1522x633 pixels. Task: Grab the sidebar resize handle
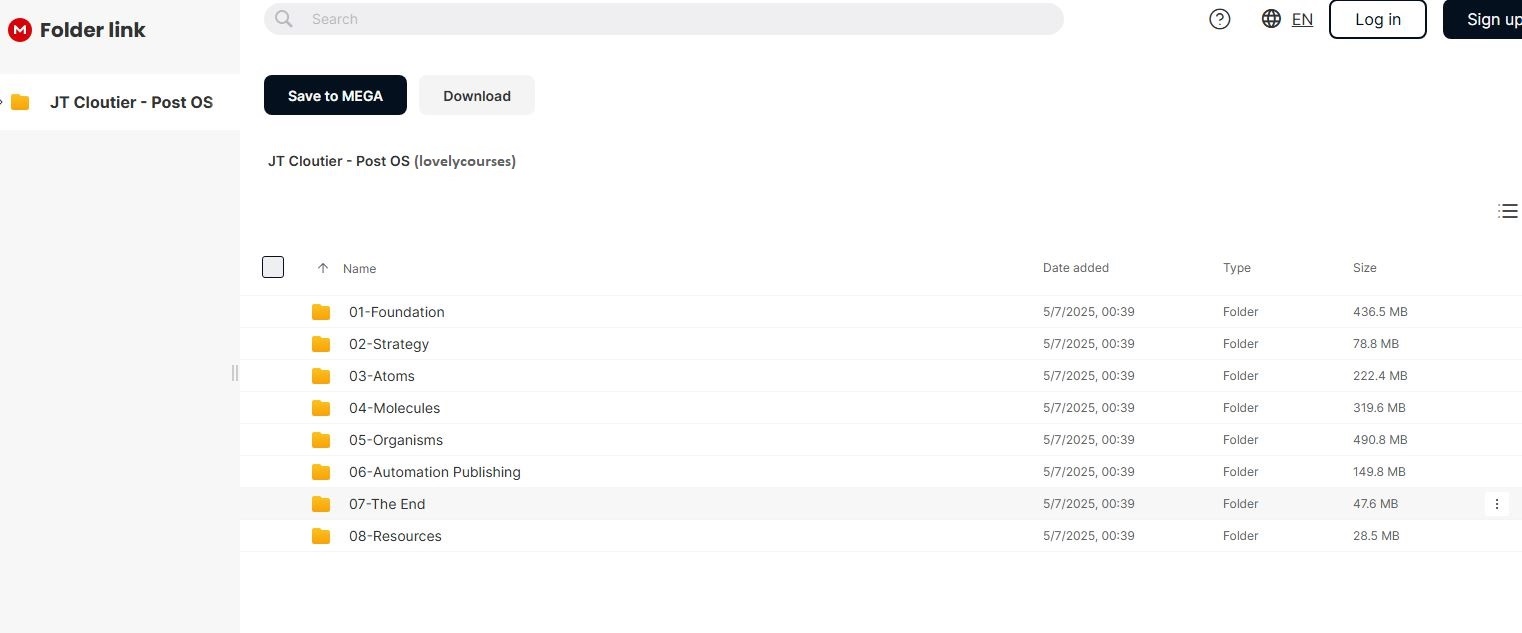[235, 373]
